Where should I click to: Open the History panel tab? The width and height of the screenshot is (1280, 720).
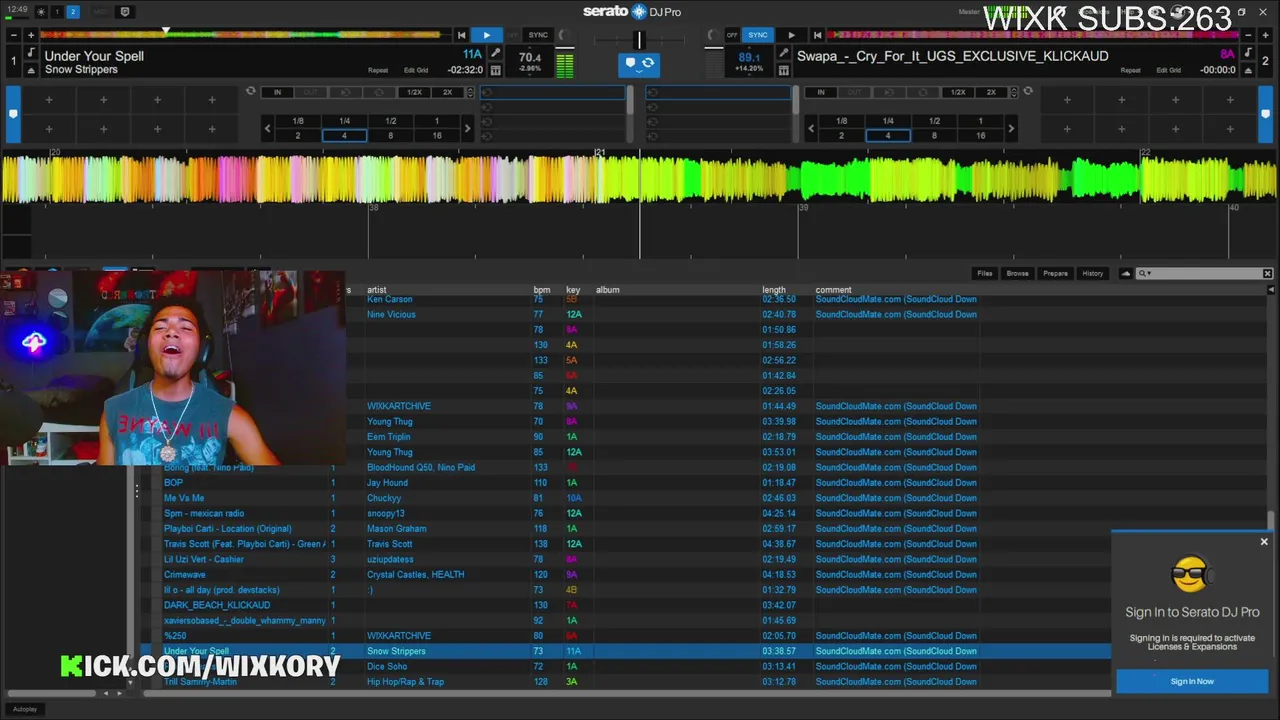[x=1092, y=273]
